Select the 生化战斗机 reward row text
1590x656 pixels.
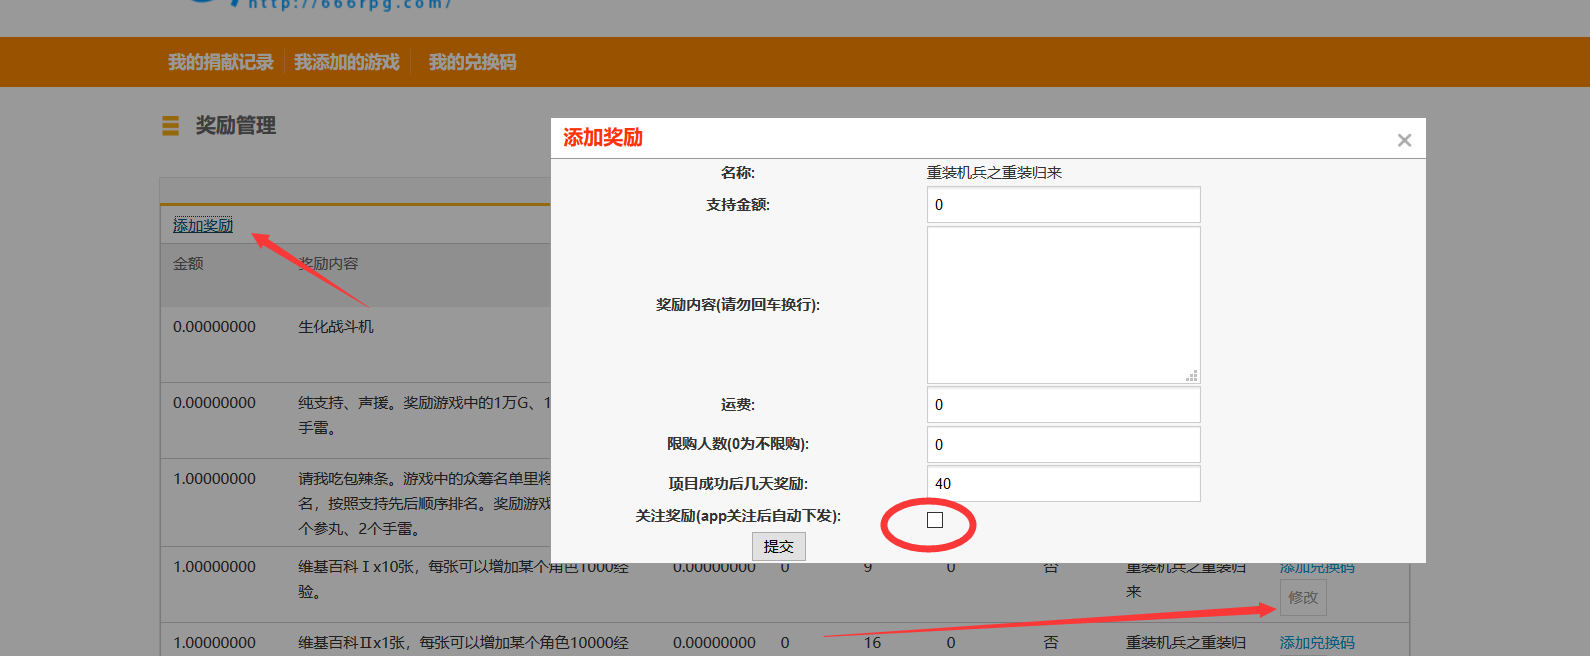click(336, 327)
